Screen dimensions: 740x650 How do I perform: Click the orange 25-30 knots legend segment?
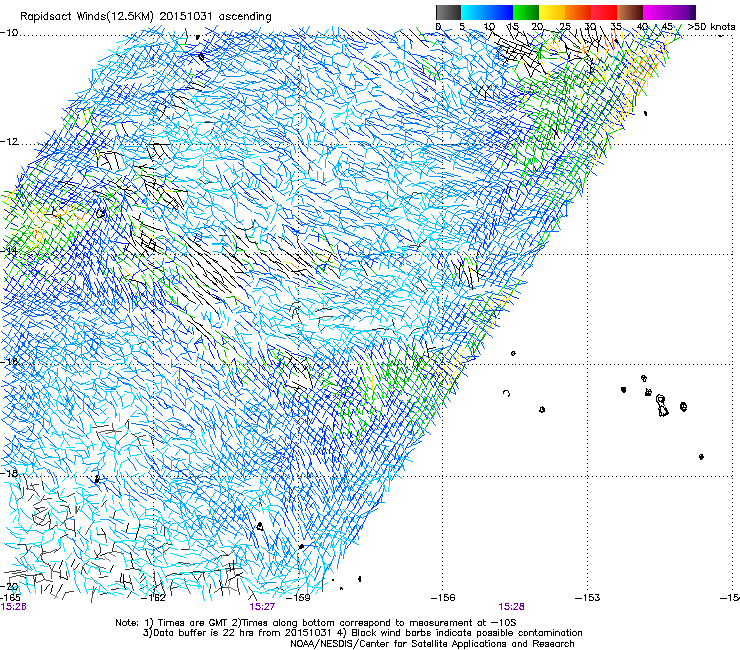(x=578, y=12)
